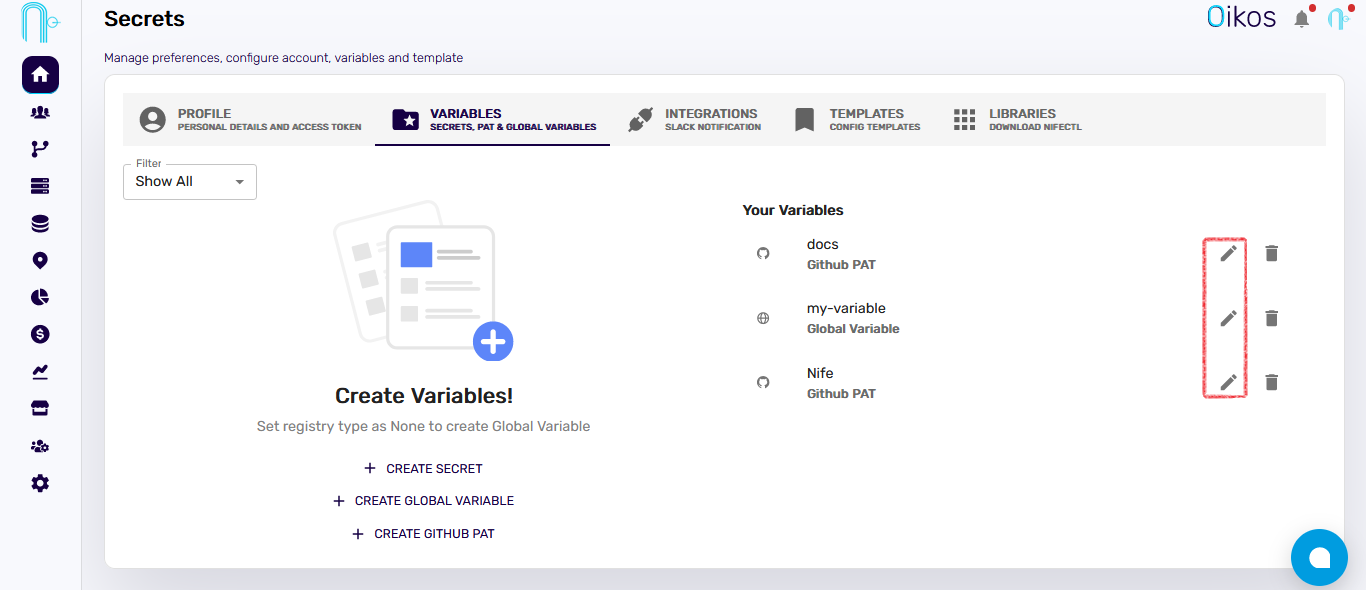Open the settings gear at sidebar bottom
The width and height of the screenshot is (1366, 590).
tap(39, 483)
